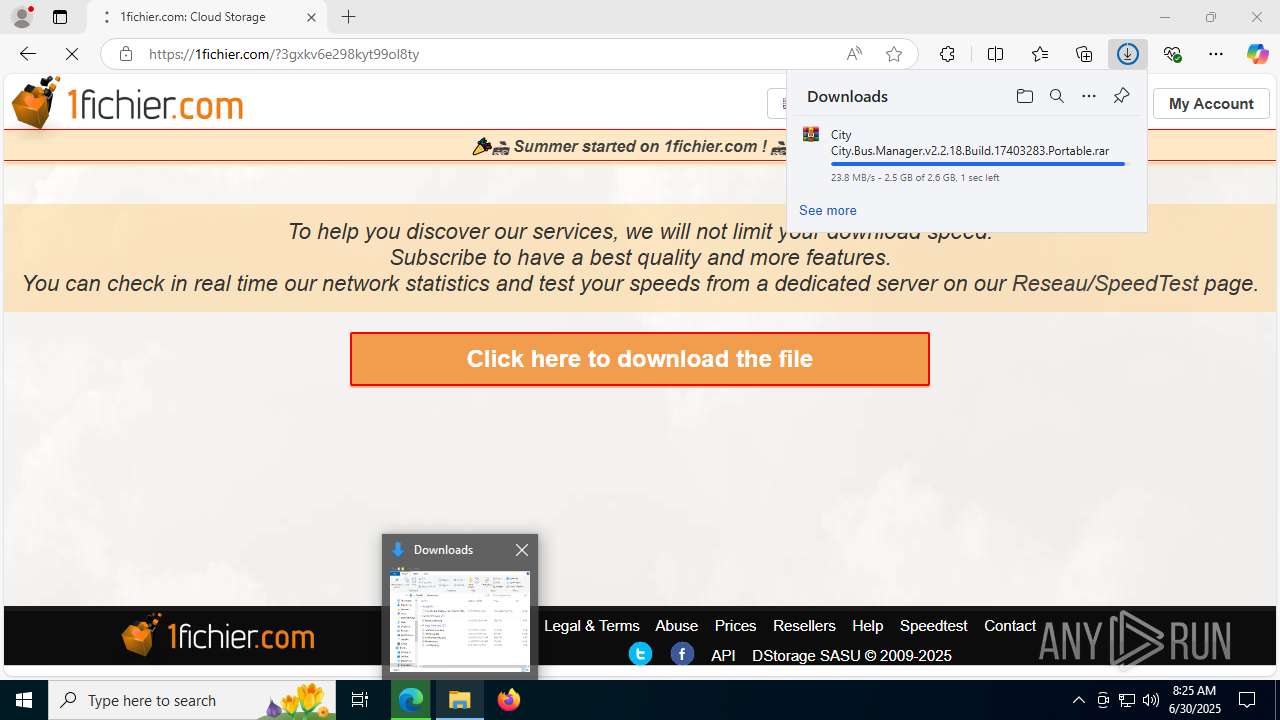Open File Explorer from the taskbar
This screenshot has height=720, width=1280.
[x=459, y=700]
